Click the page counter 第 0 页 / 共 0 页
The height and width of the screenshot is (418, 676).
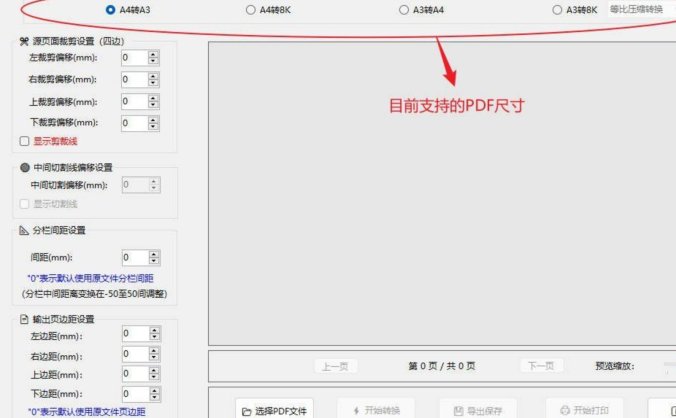pos(441,366)
